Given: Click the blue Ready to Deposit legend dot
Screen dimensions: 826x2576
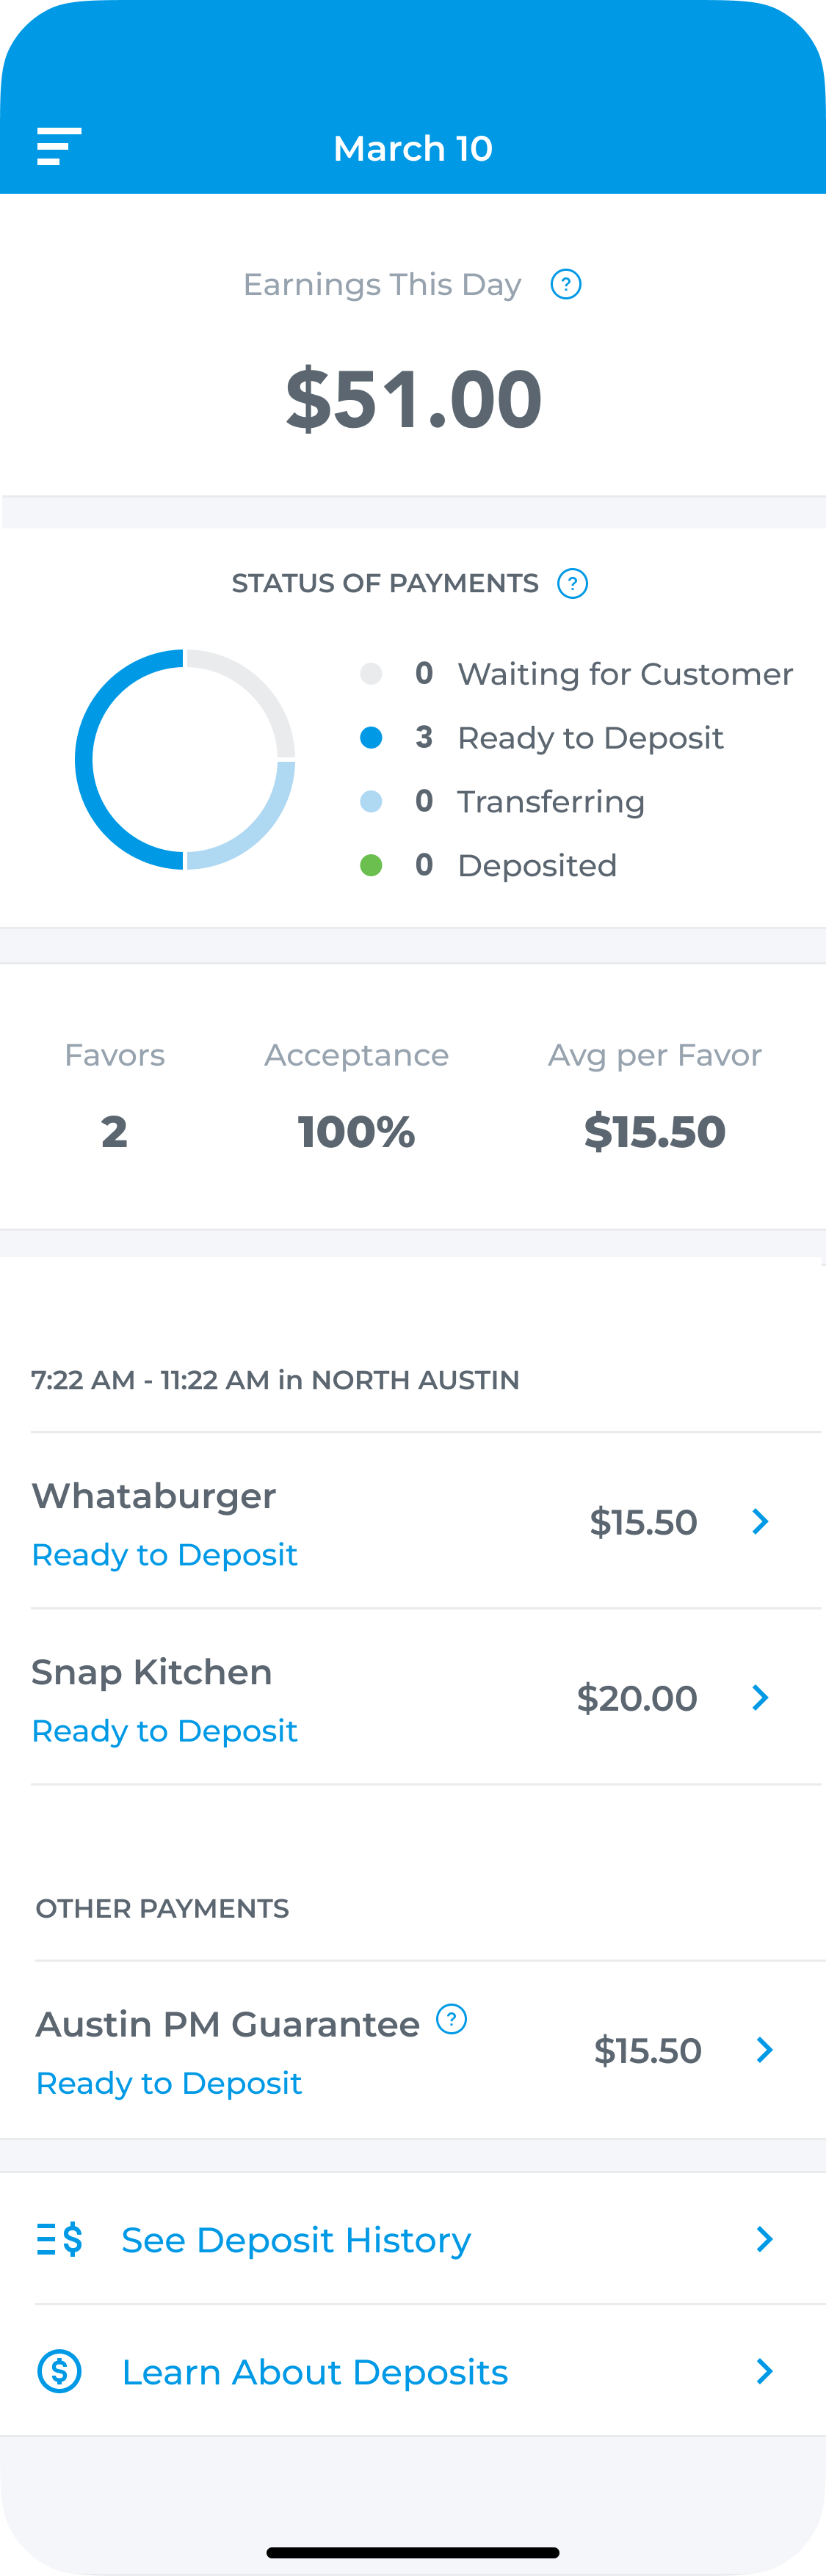Looking at the screenshot, I should pyautogui.click(x=371, y=737).
